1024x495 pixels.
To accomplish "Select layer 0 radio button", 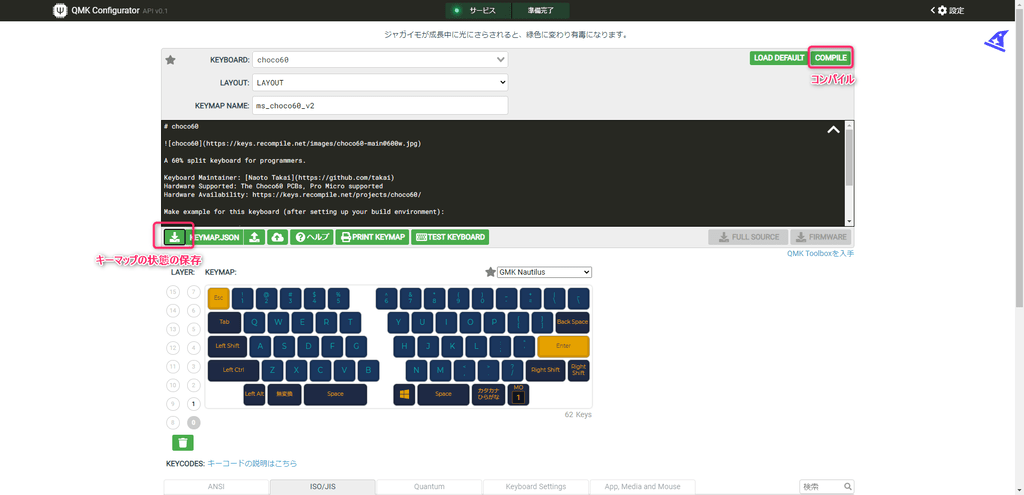I will pos(194,423).
